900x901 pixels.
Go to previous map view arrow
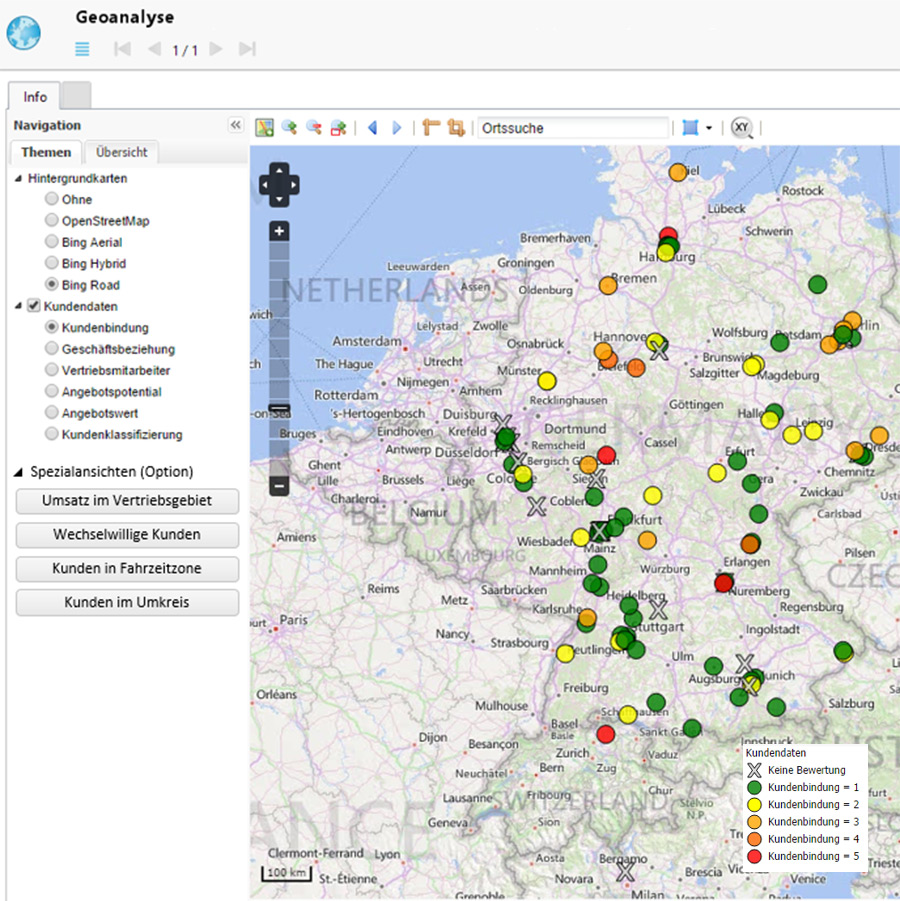click(373, 128)
